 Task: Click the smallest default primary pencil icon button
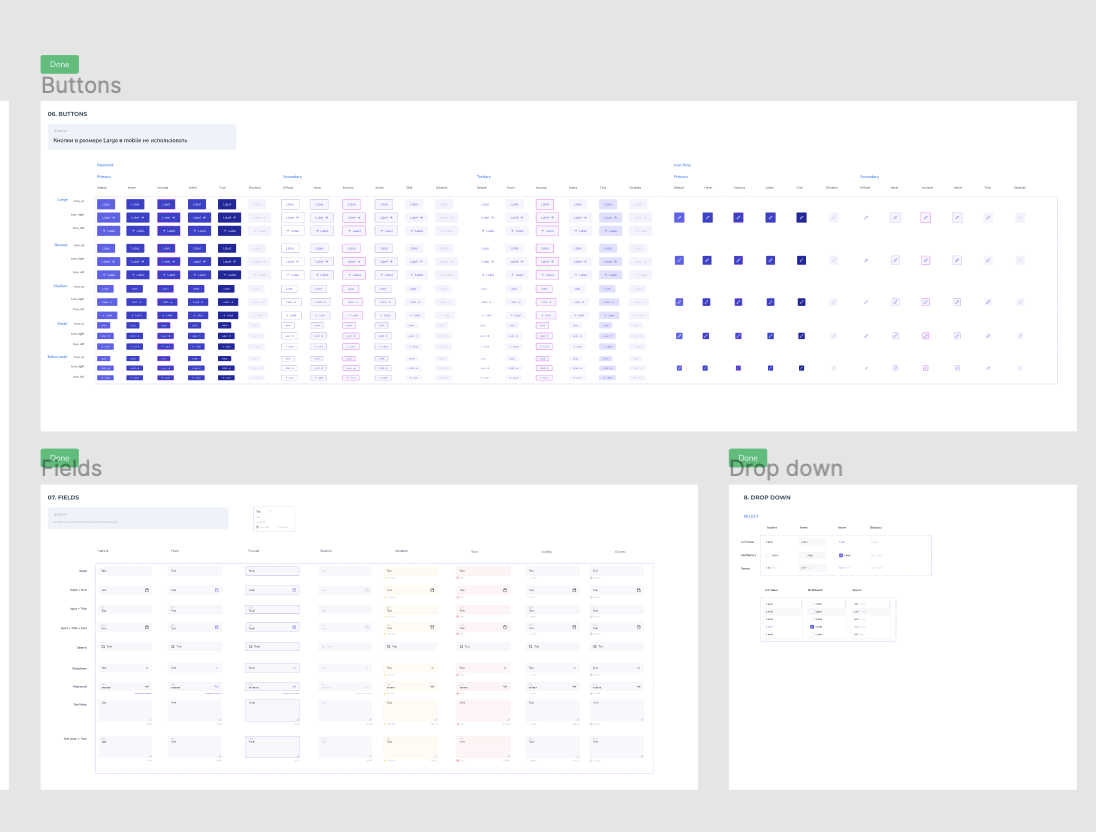coord(679,368)
